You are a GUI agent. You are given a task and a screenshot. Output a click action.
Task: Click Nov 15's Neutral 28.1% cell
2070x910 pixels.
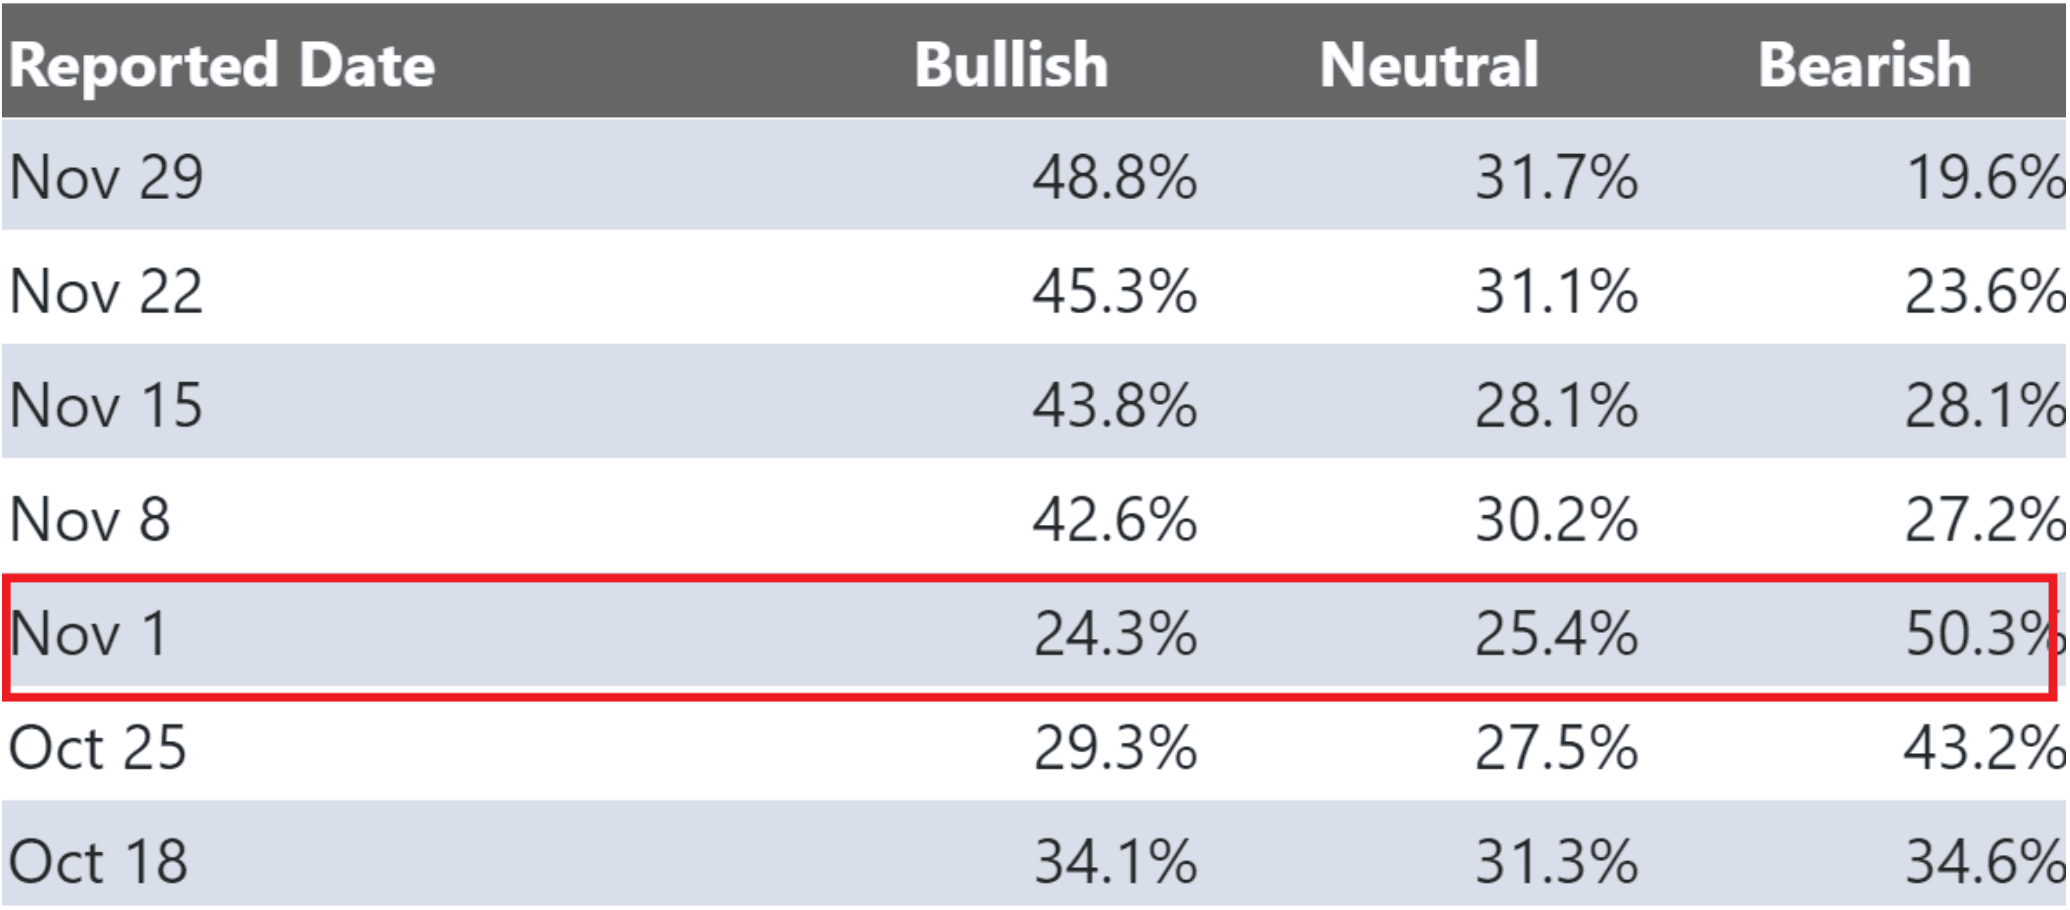pos(1556,406)
